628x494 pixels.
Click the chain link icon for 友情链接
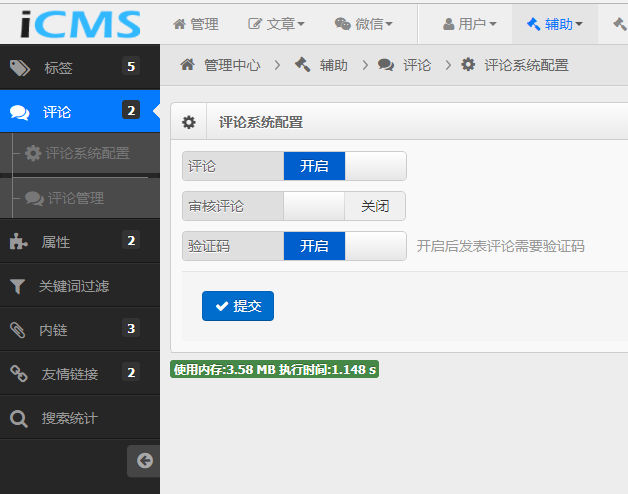(18, 374)
